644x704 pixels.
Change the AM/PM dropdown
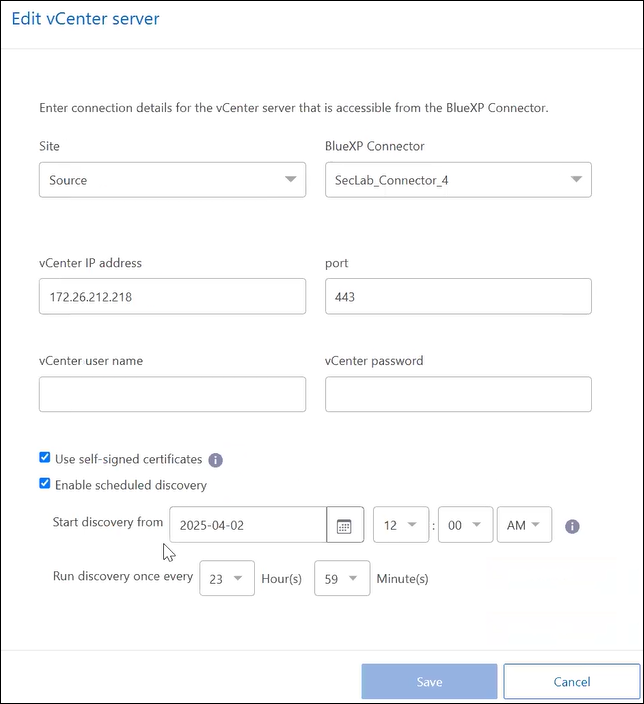[x=524, y=525]
